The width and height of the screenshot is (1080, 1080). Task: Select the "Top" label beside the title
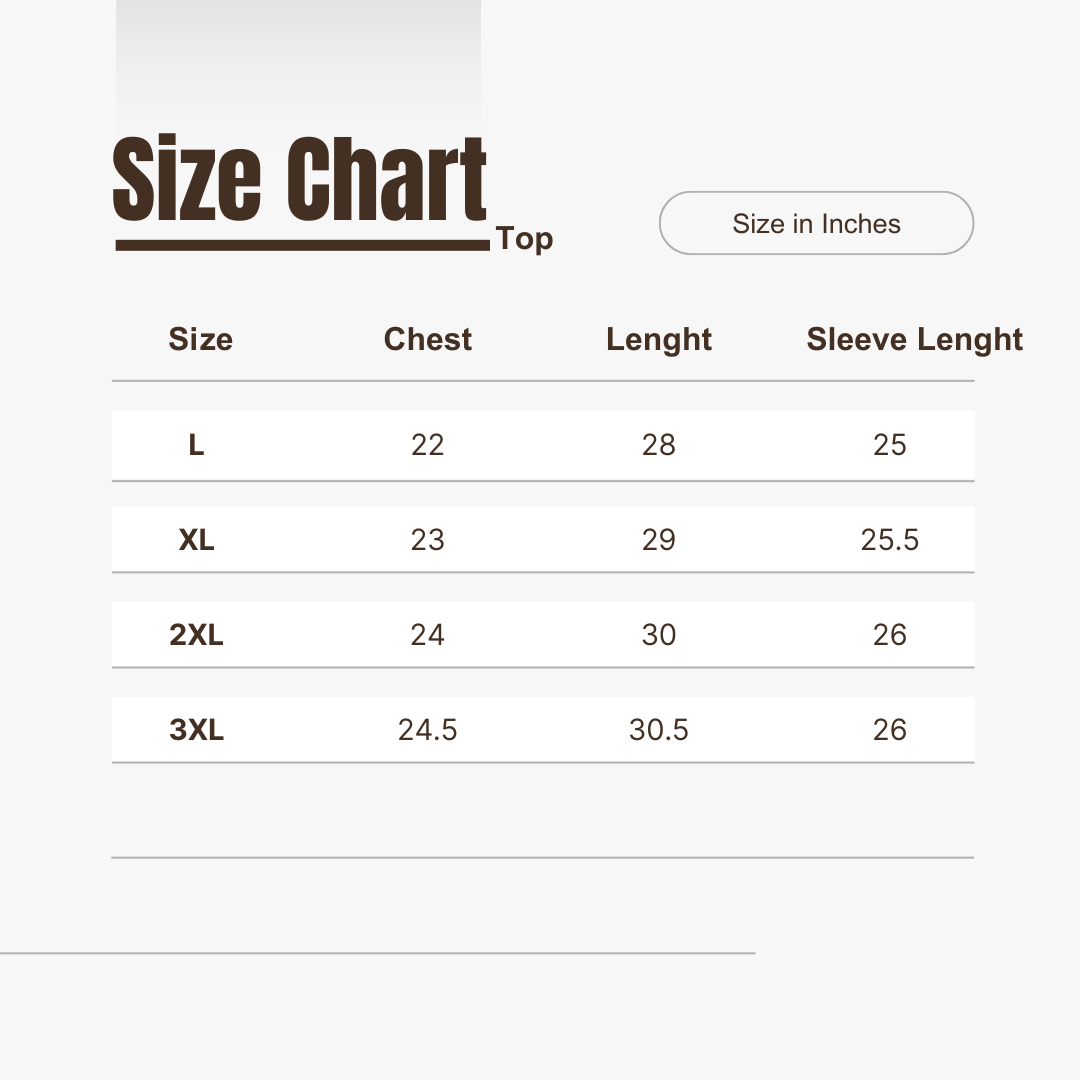pos(524,239)
